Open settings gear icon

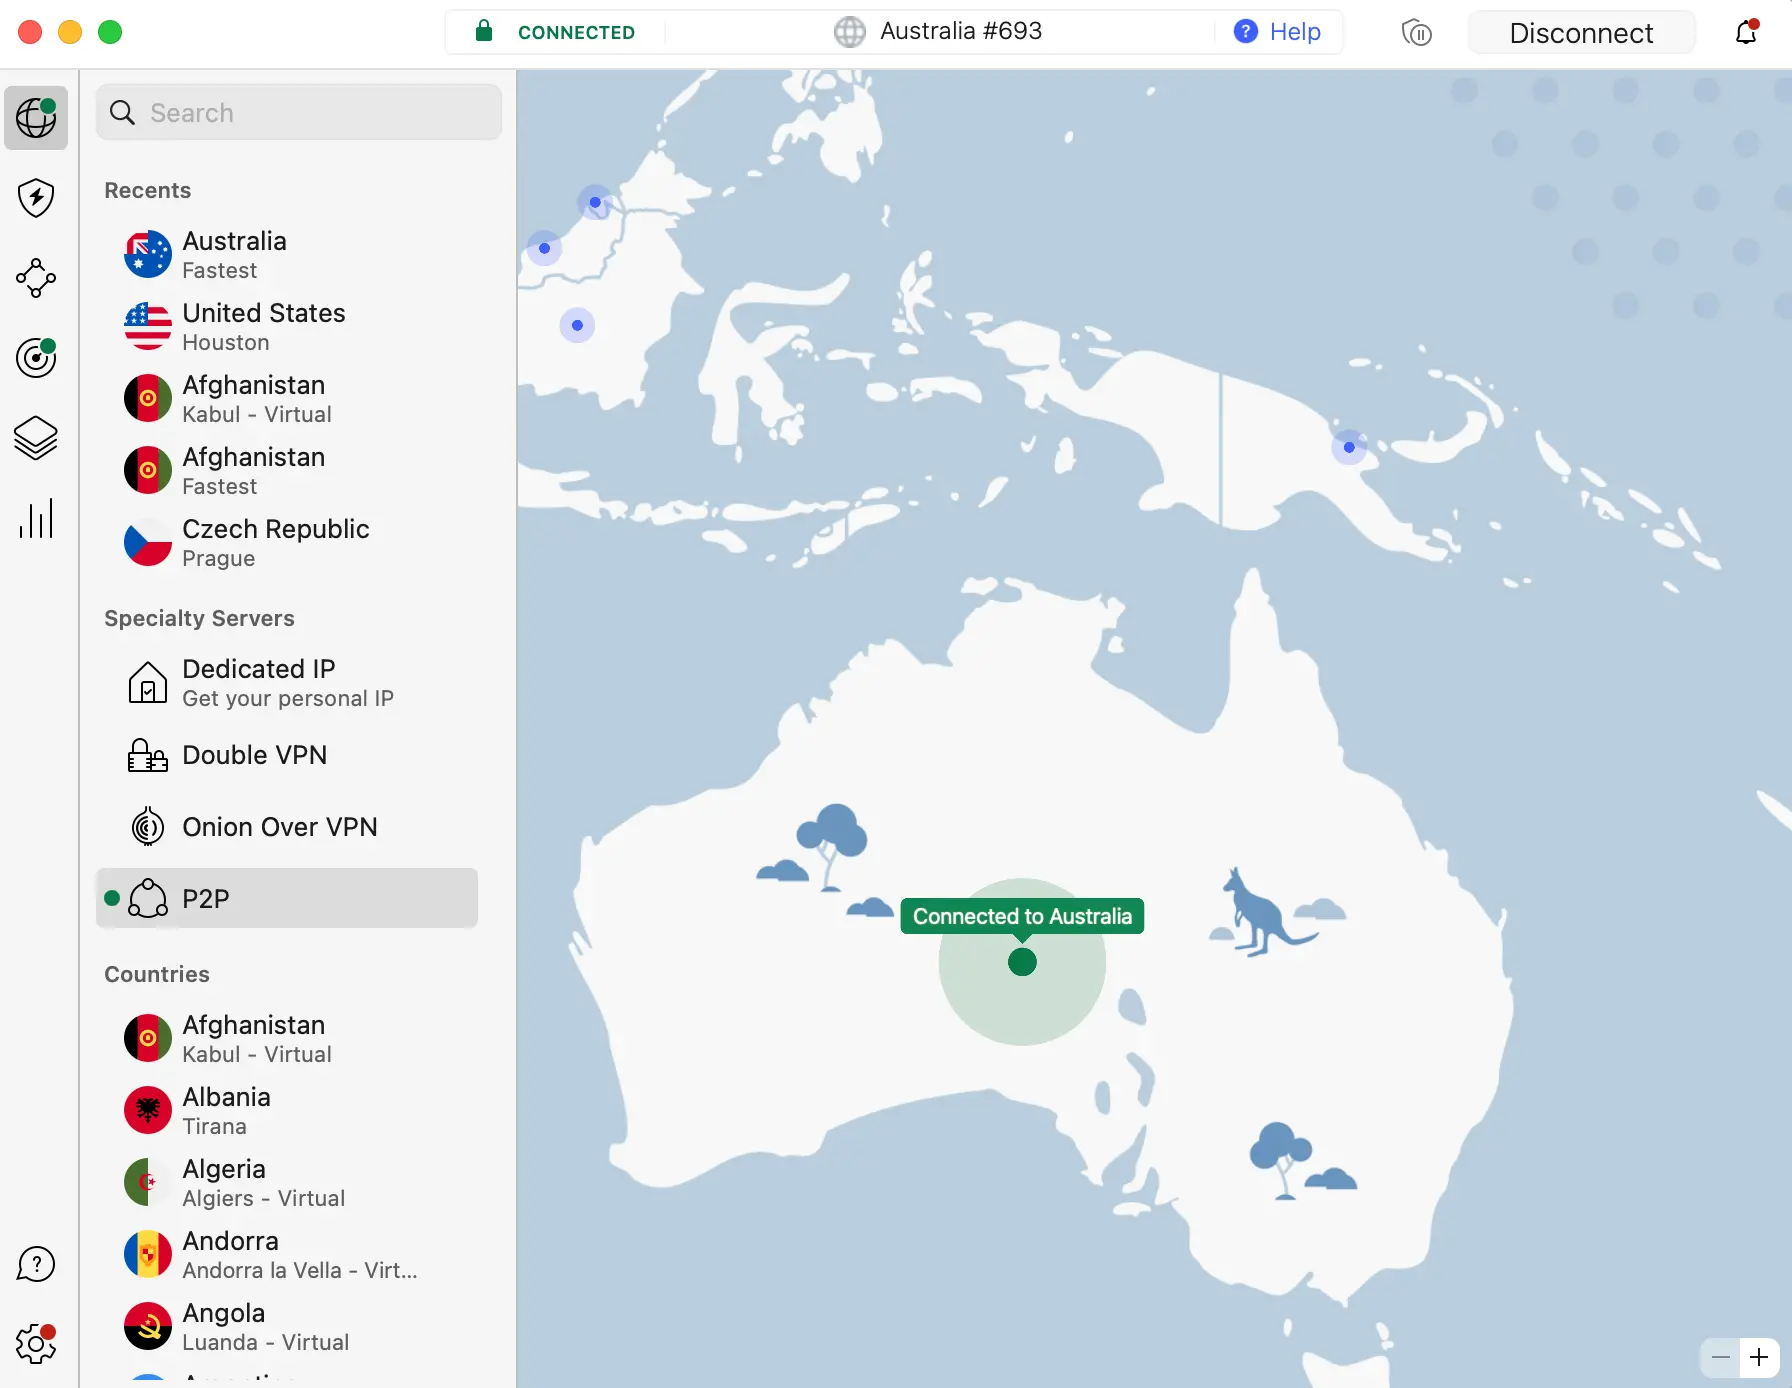[36, 1344]
